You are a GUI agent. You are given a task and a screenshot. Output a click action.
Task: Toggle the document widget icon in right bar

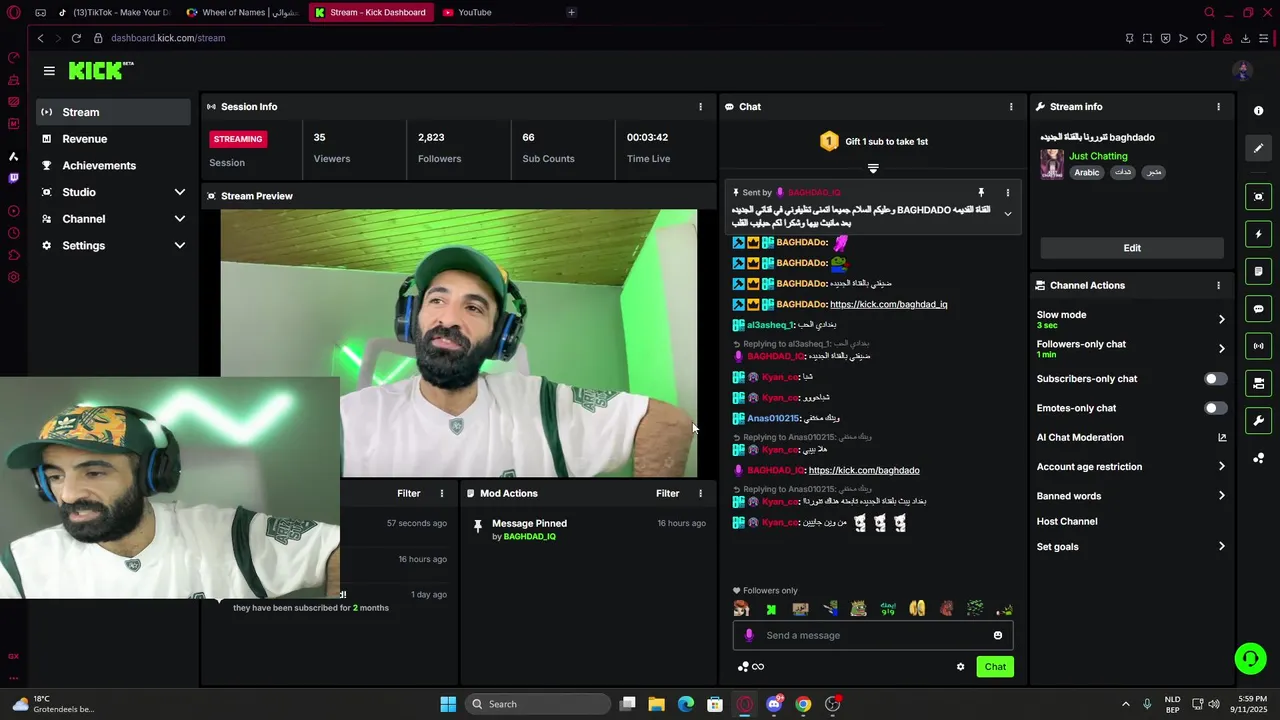click(1259, 271)
